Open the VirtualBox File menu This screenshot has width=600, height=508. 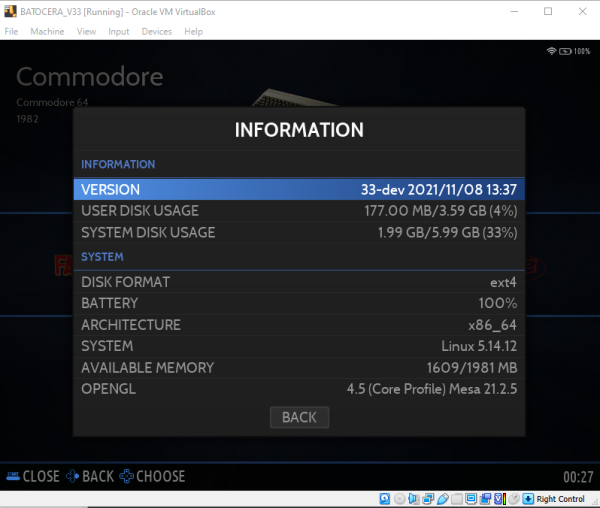(x=11, y=31)
